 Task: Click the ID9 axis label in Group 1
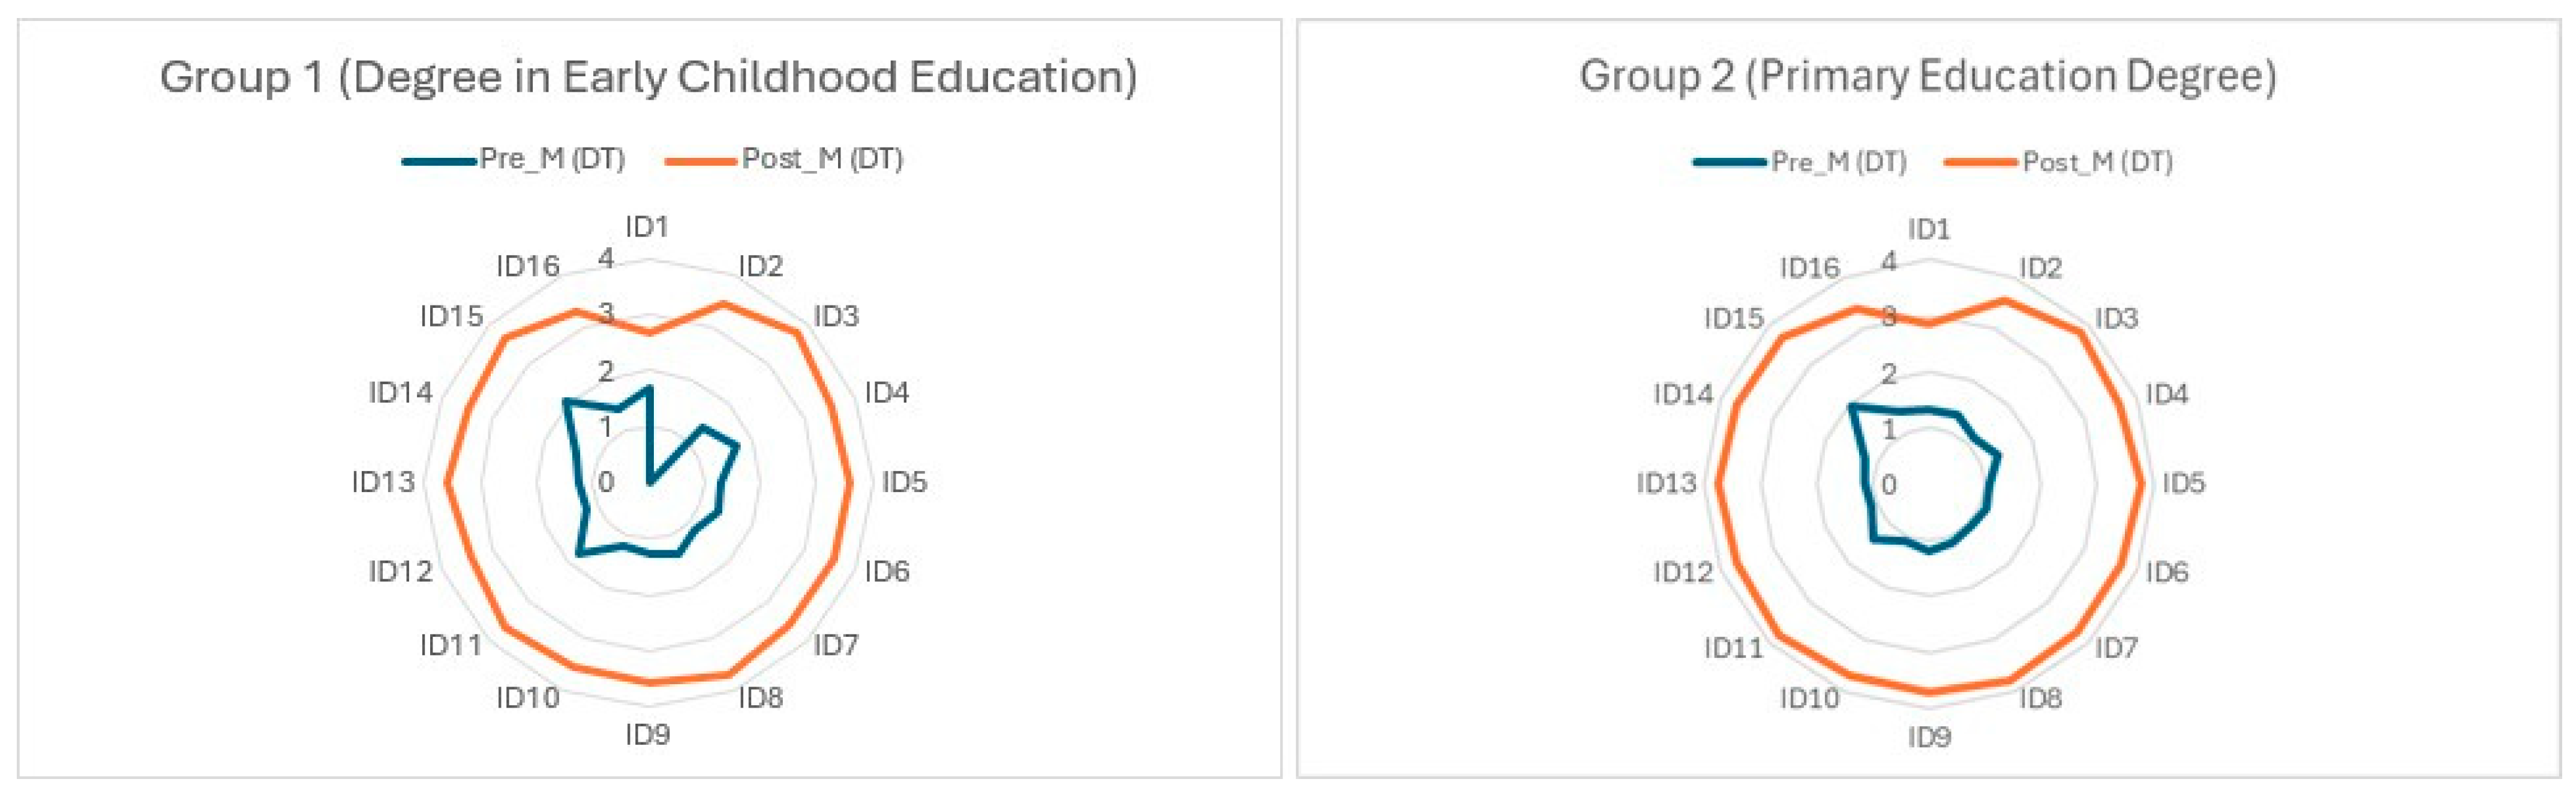[647, 735]
